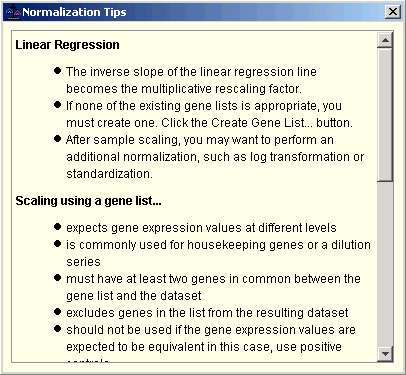This screenshot has width=406, height=375.
Task: Click the word 'standardization.'
Action: (109, 174)
